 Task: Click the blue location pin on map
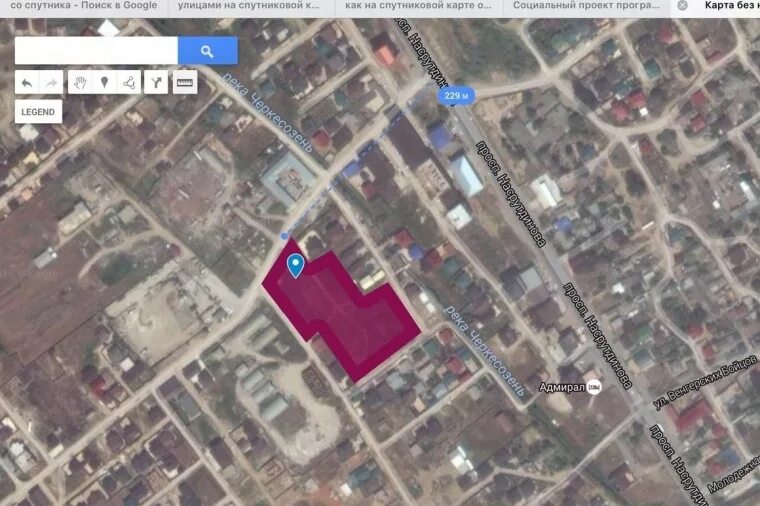[x=295, y=266]
